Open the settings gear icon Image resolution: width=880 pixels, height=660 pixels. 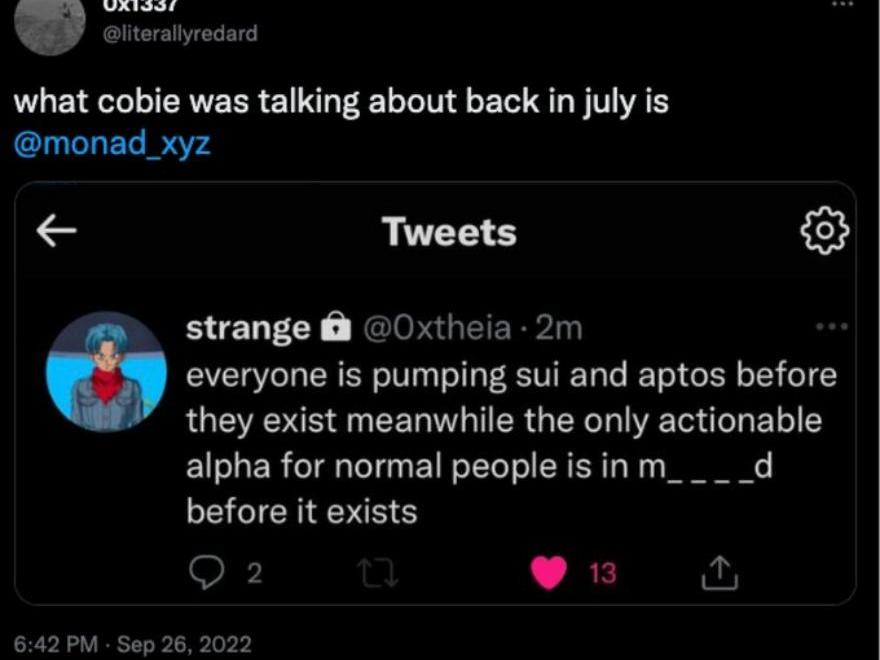825,232
